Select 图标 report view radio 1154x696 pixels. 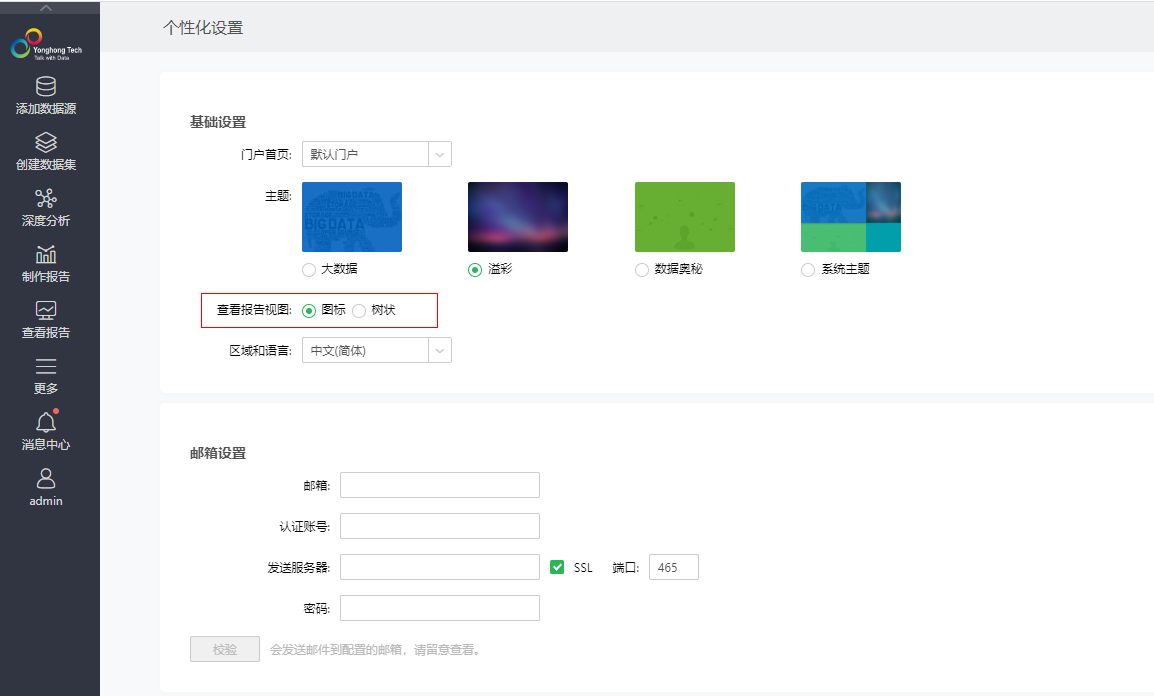309,310
